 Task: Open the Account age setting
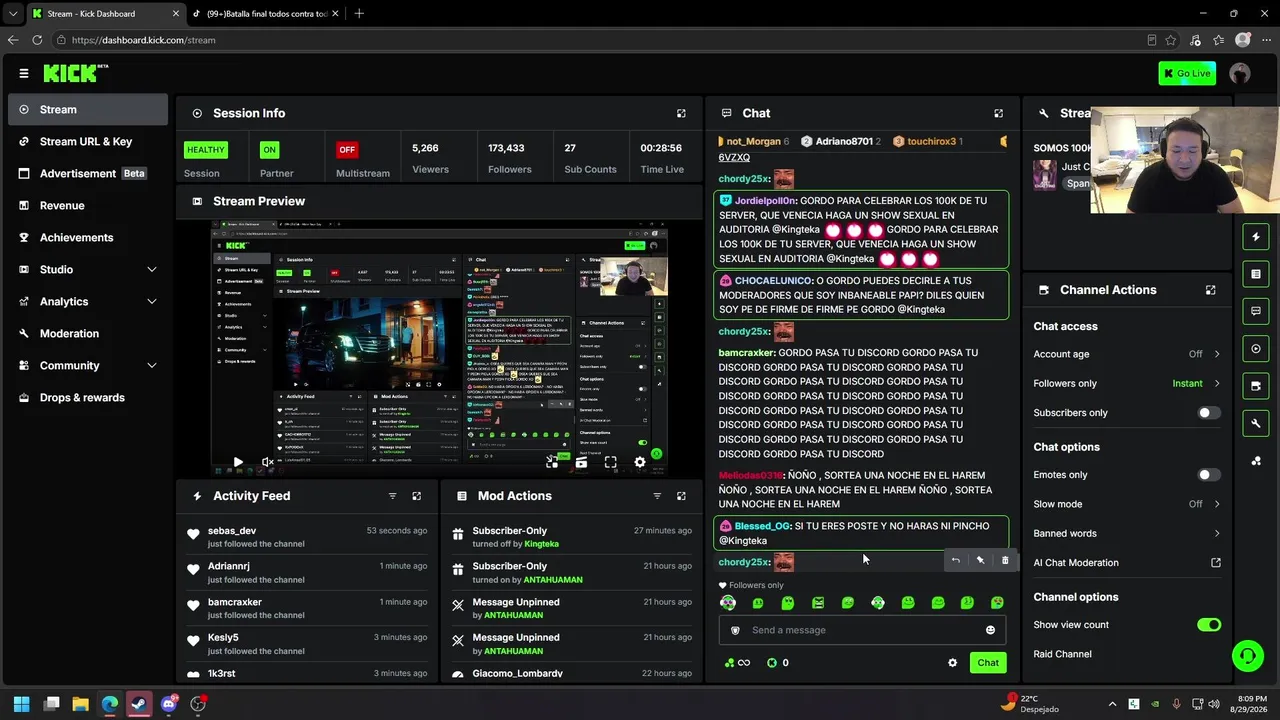click(1127, 354)
